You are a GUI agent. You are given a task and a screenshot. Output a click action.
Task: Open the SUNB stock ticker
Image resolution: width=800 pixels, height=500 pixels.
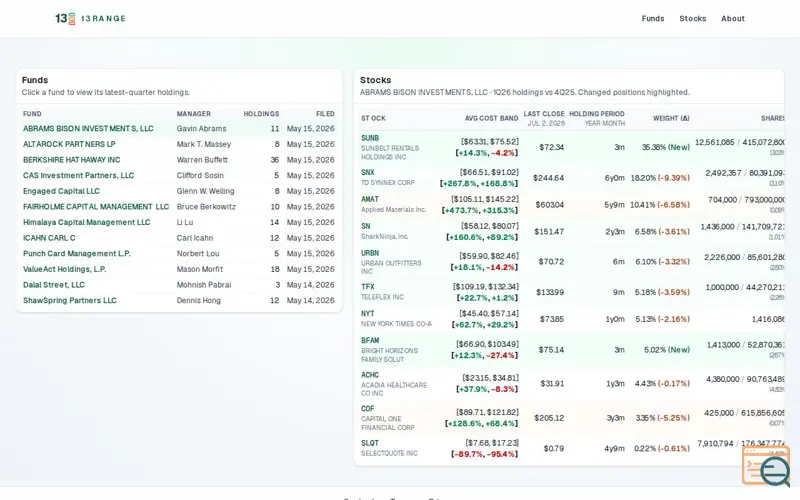pos(370,138)
